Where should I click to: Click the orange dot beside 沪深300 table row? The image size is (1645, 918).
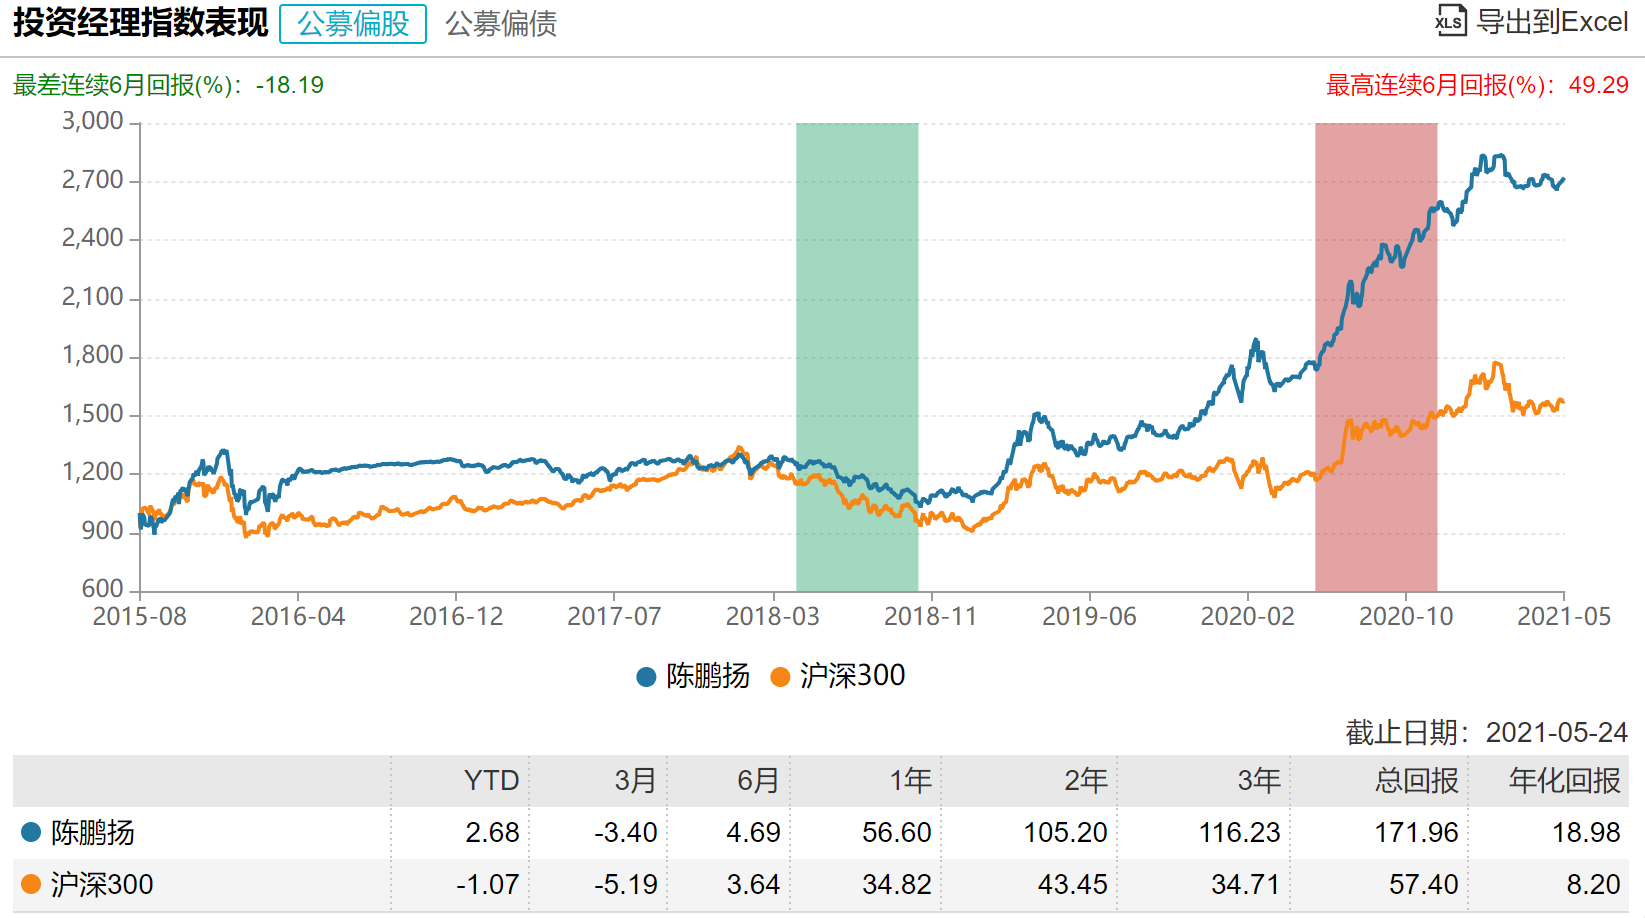(31, 884)
